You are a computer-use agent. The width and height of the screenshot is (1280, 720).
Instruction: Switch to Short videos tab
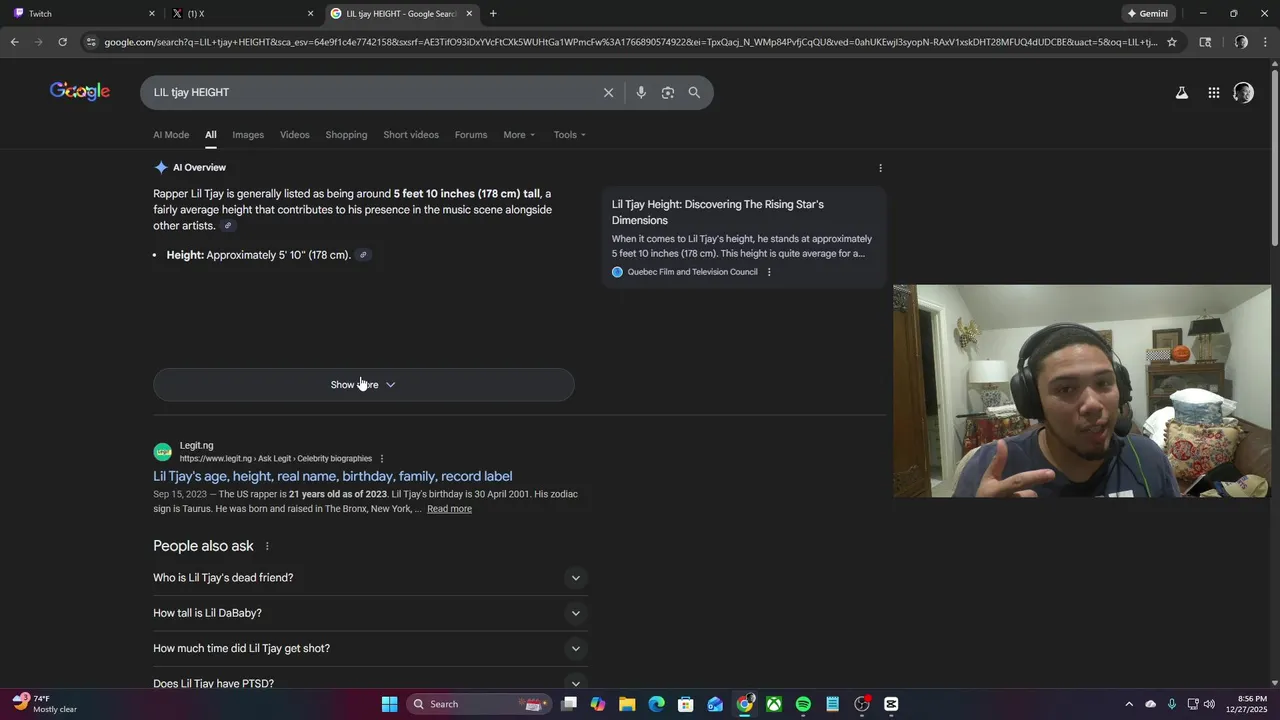pos(411,135)
